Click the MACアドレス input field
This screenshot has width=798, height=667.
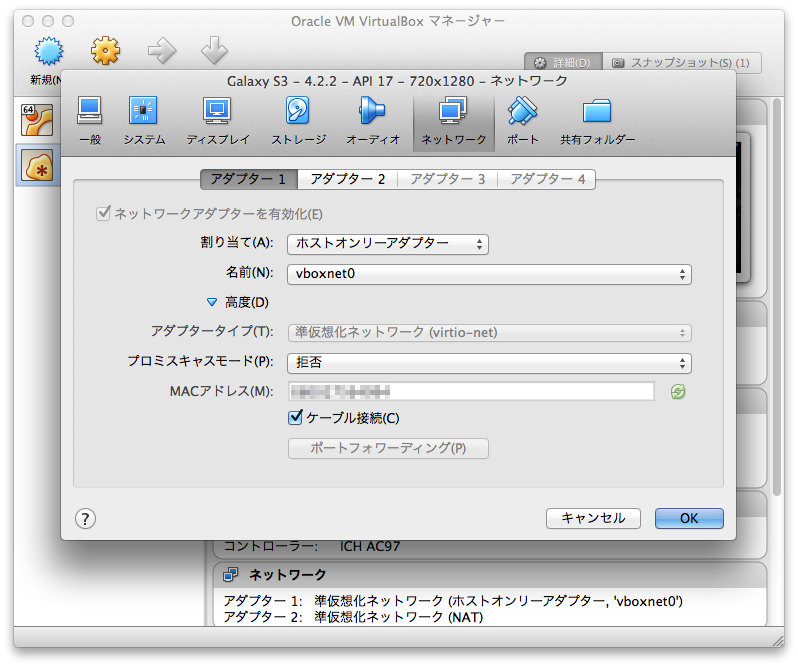(x=471, y=391)
